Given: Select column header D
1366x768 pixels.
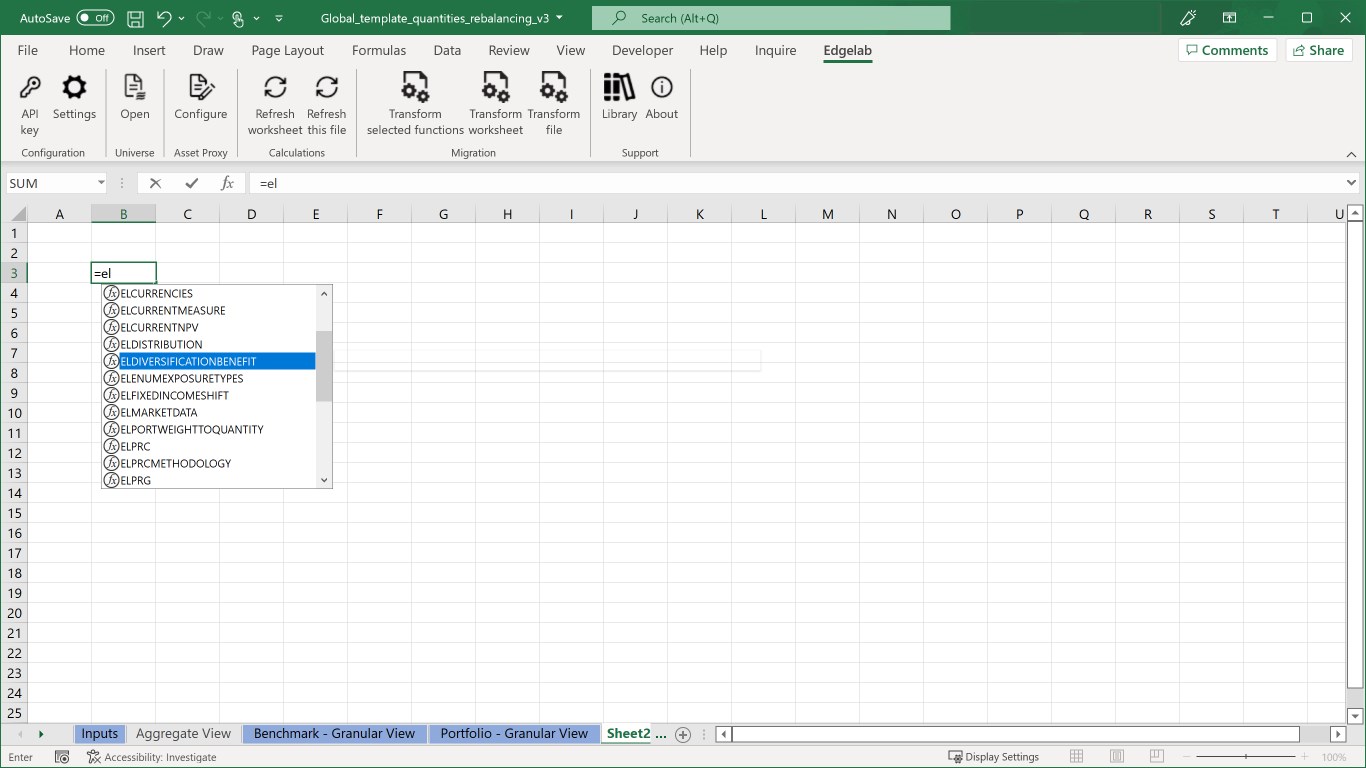Looking at the screenshot, I should (251, 214).
